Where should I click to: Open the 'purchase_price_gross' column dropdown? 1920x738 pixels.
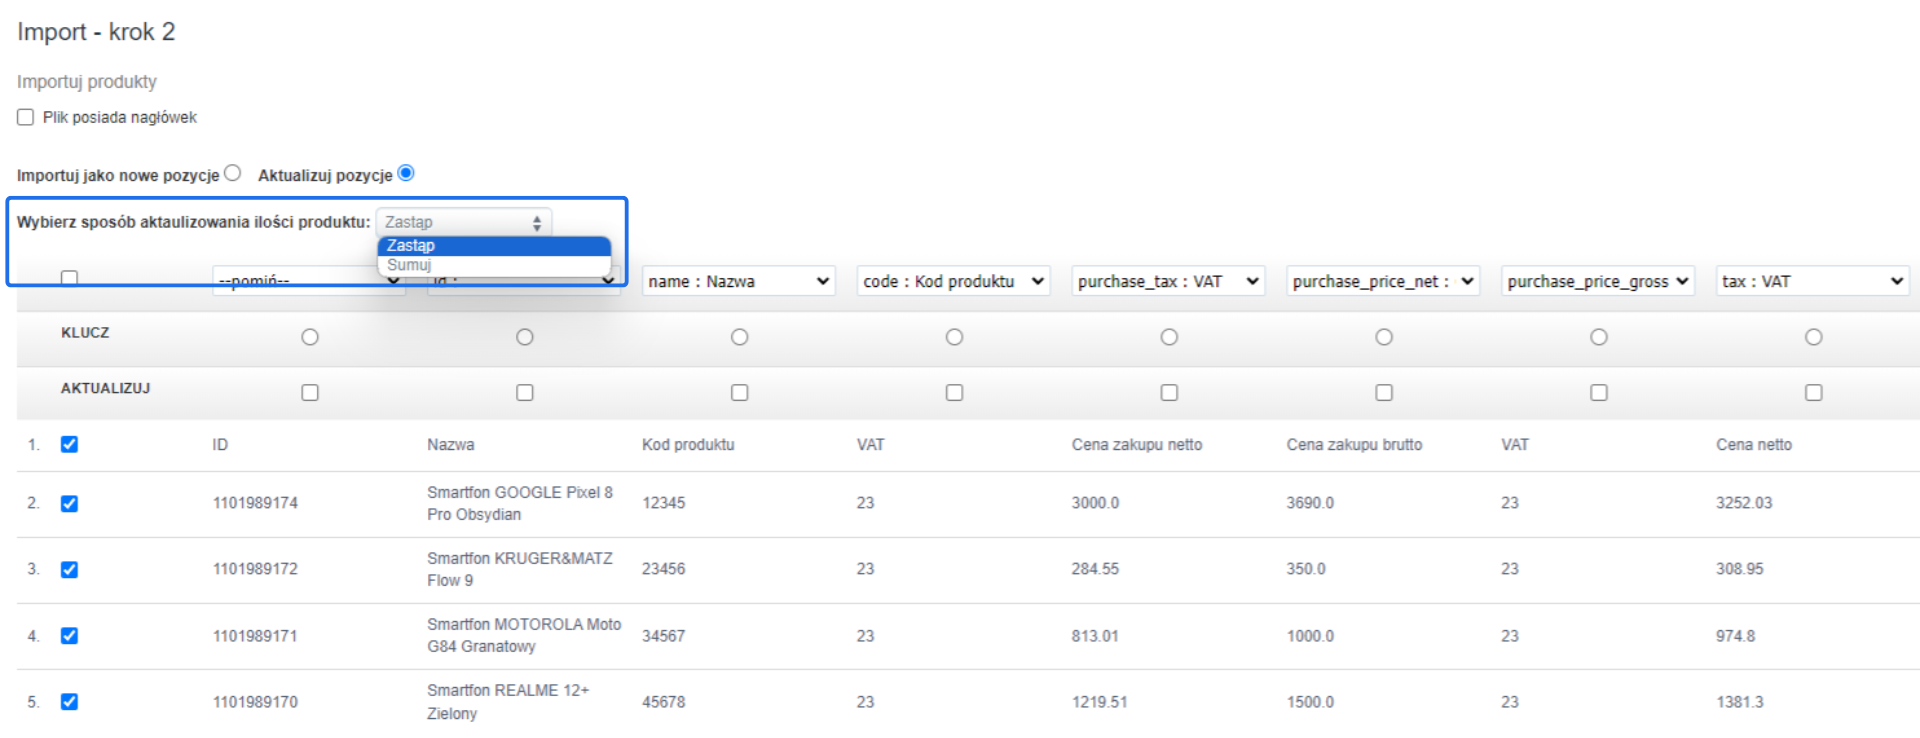pos(1598,281)
